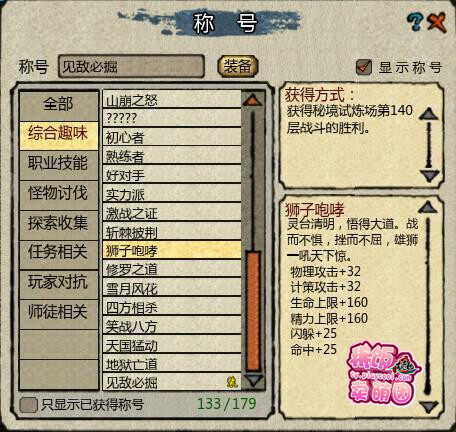Switch to the 职业技能 category tab
Screen dimensions: 456x432
[59, 165]
